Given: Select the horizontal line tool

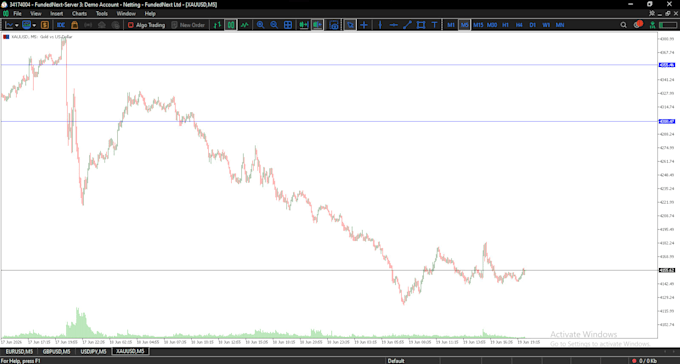Looking at the screenshot, I should coord(393,25).
